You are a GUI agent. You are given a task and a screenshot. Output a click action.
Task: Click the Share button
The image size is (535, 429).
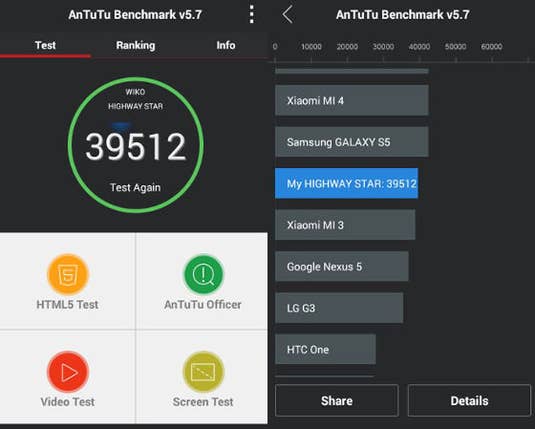337,401
